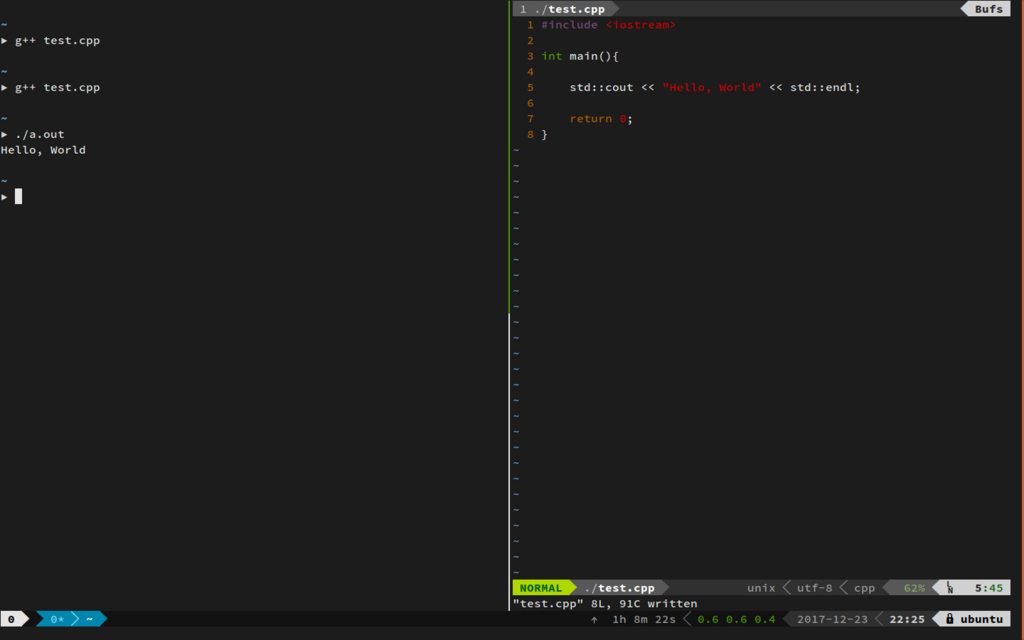This screenshot has width=1024, height=640.
Task: Click the utf-8 encoding segment
Action: point(814,588)
